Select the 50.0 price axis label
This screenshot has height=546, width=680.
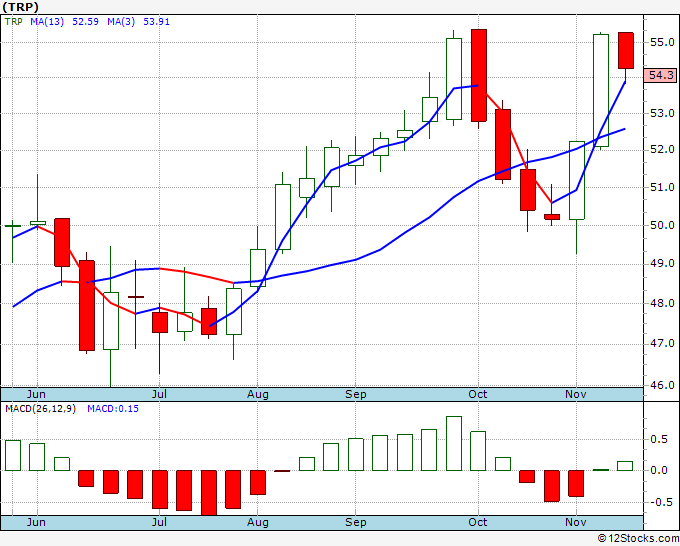click(x=662, y=226)
